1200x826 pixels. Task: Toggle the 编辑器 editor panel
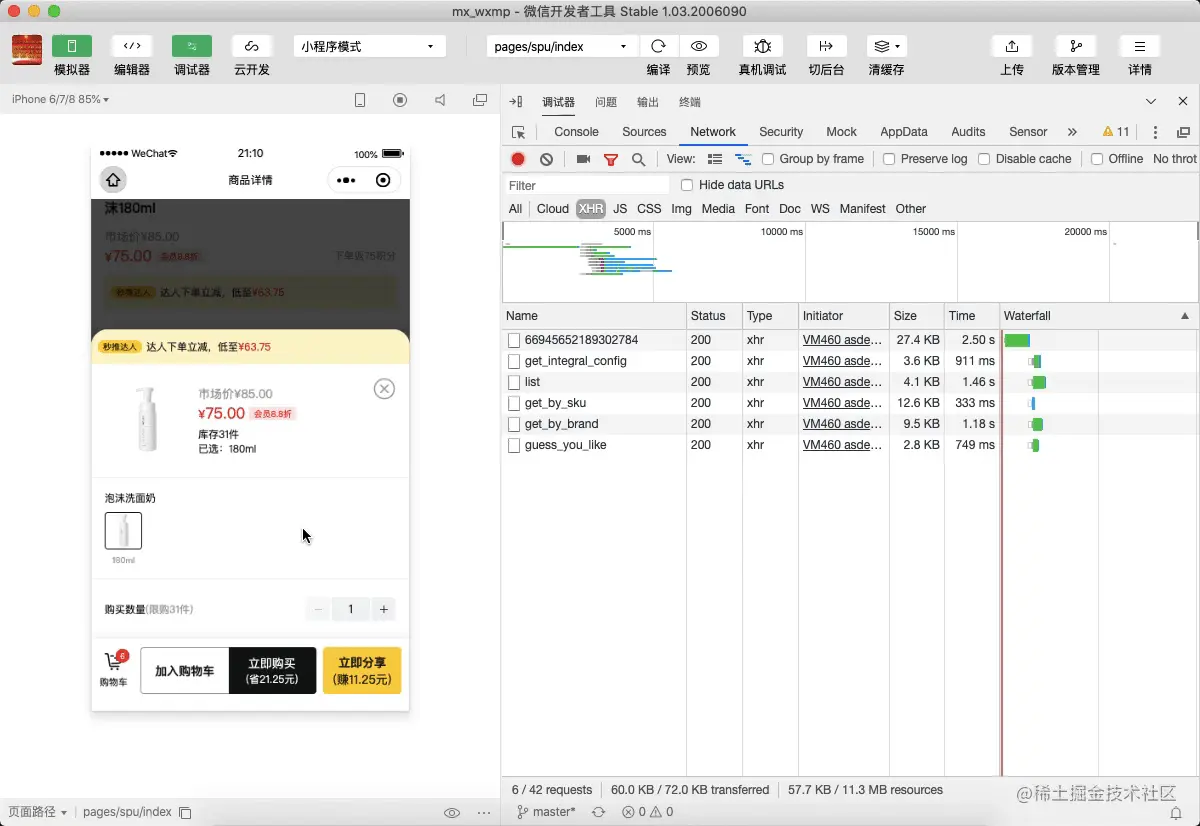[132, 46]
